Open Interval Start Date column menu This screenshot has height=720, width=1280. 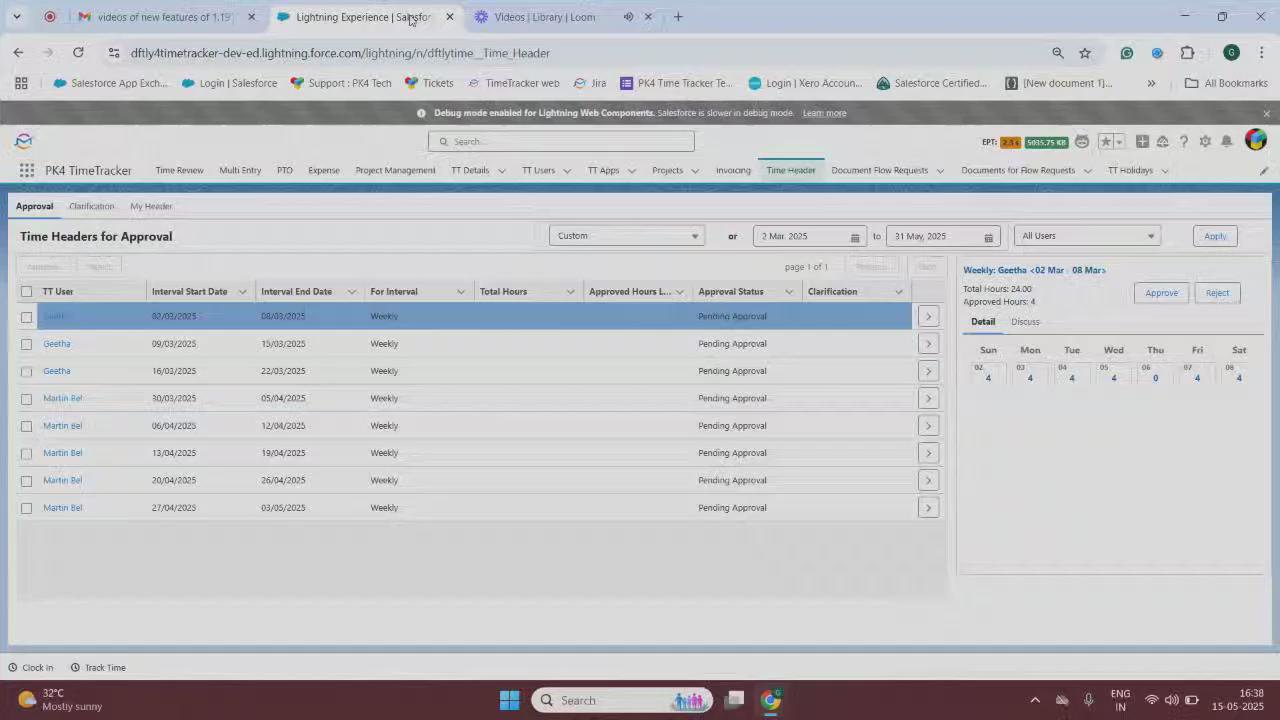tap(242, 292)
